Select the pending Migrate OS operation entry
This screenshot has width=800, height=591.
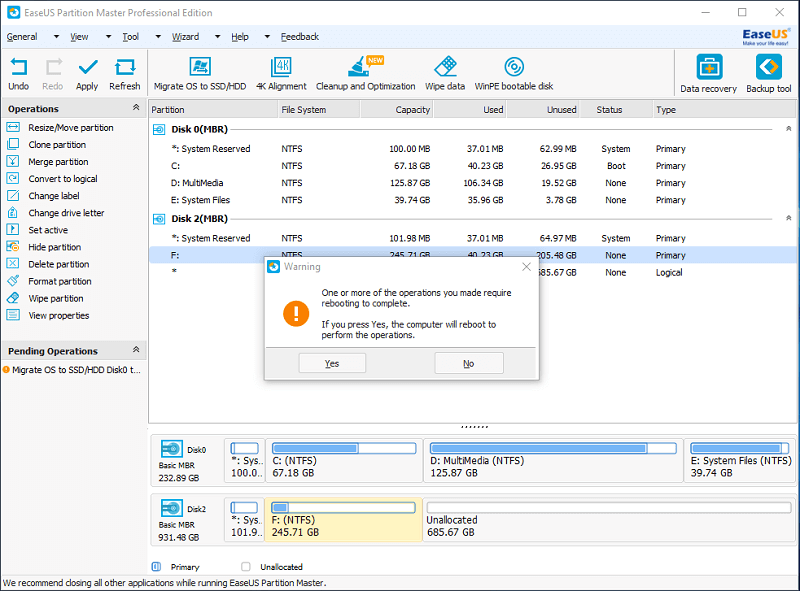pyautogui.click(x=72, y=370)
